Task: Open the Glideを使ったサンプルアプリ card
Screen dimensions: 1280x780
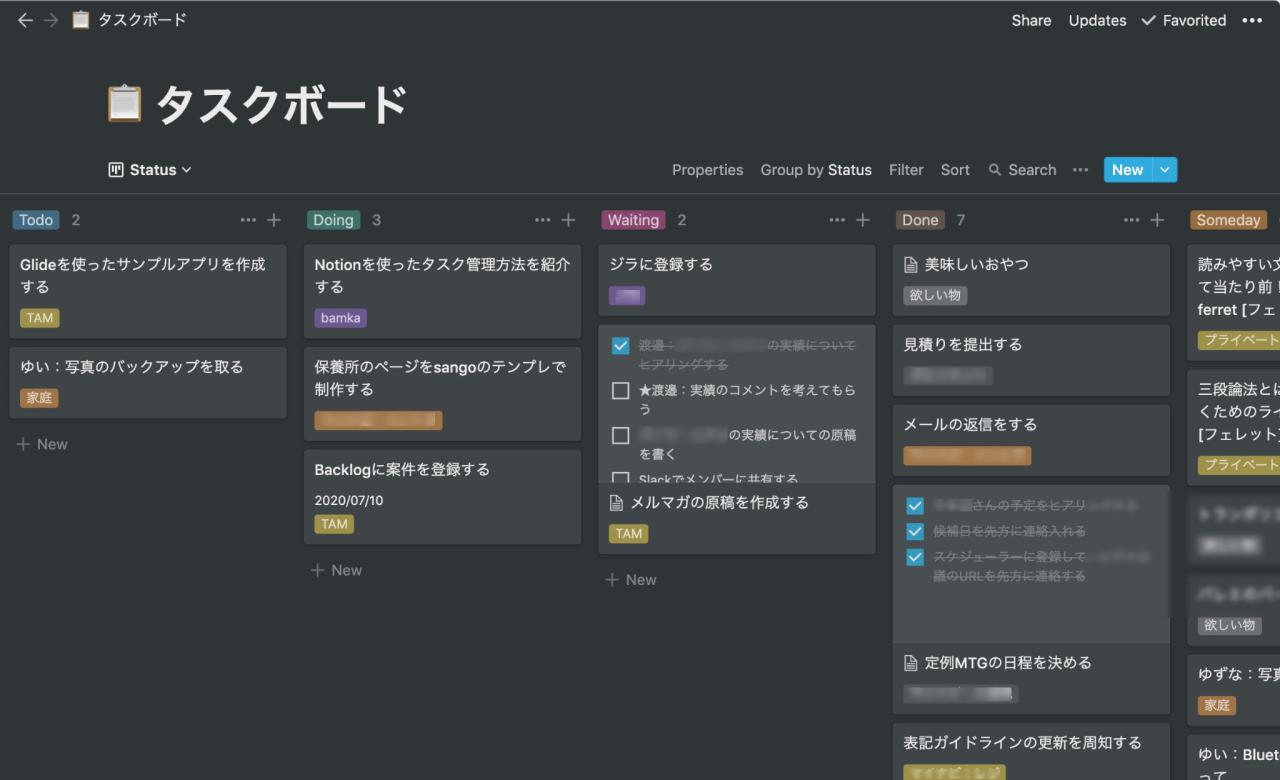Action: click(148, 292)
